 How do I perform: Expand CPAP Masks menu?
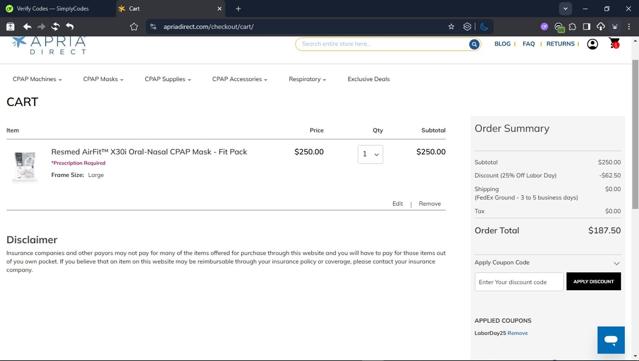(x=103, y=79)
